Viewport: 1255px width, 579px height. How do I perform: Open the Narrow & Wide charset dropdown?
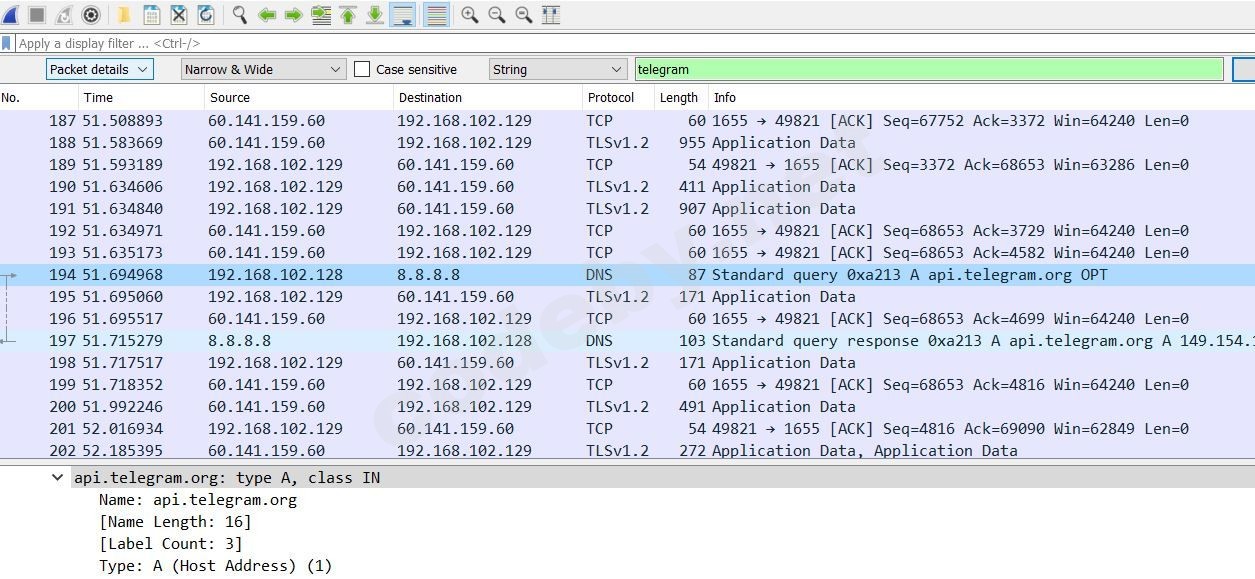[263, 69]
